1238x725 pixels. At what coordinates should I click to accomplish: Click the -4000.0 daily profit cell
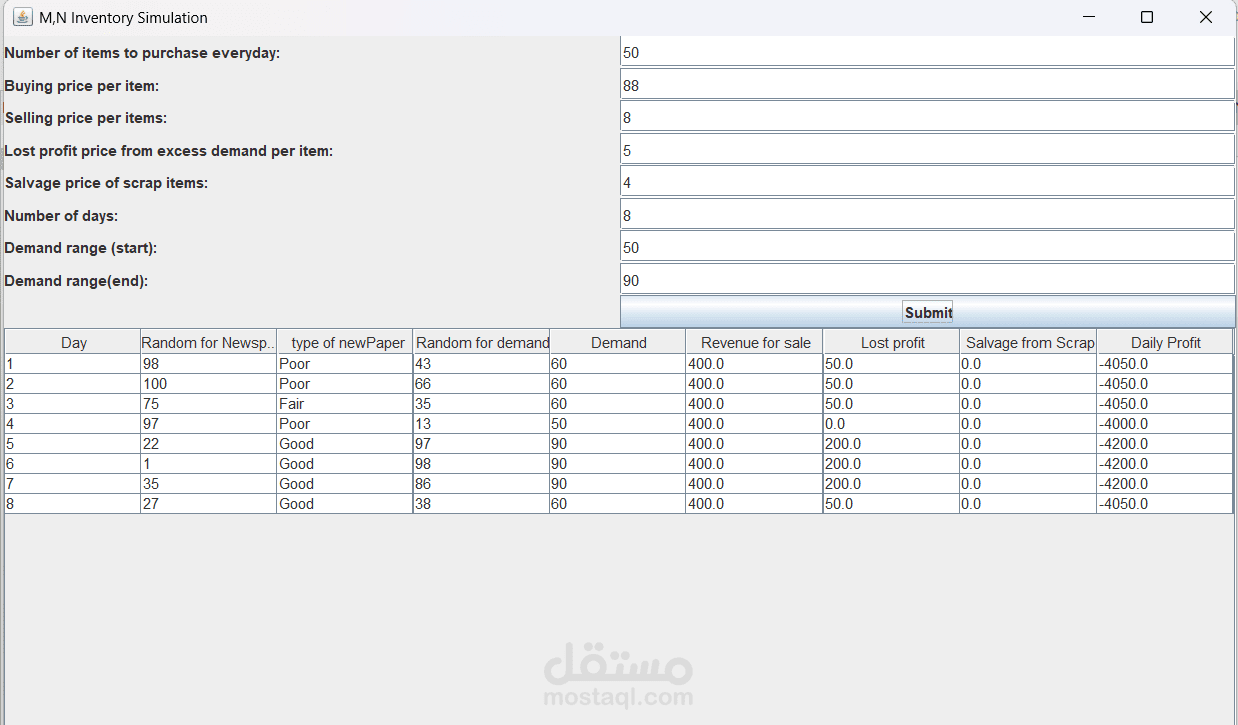1165,424
